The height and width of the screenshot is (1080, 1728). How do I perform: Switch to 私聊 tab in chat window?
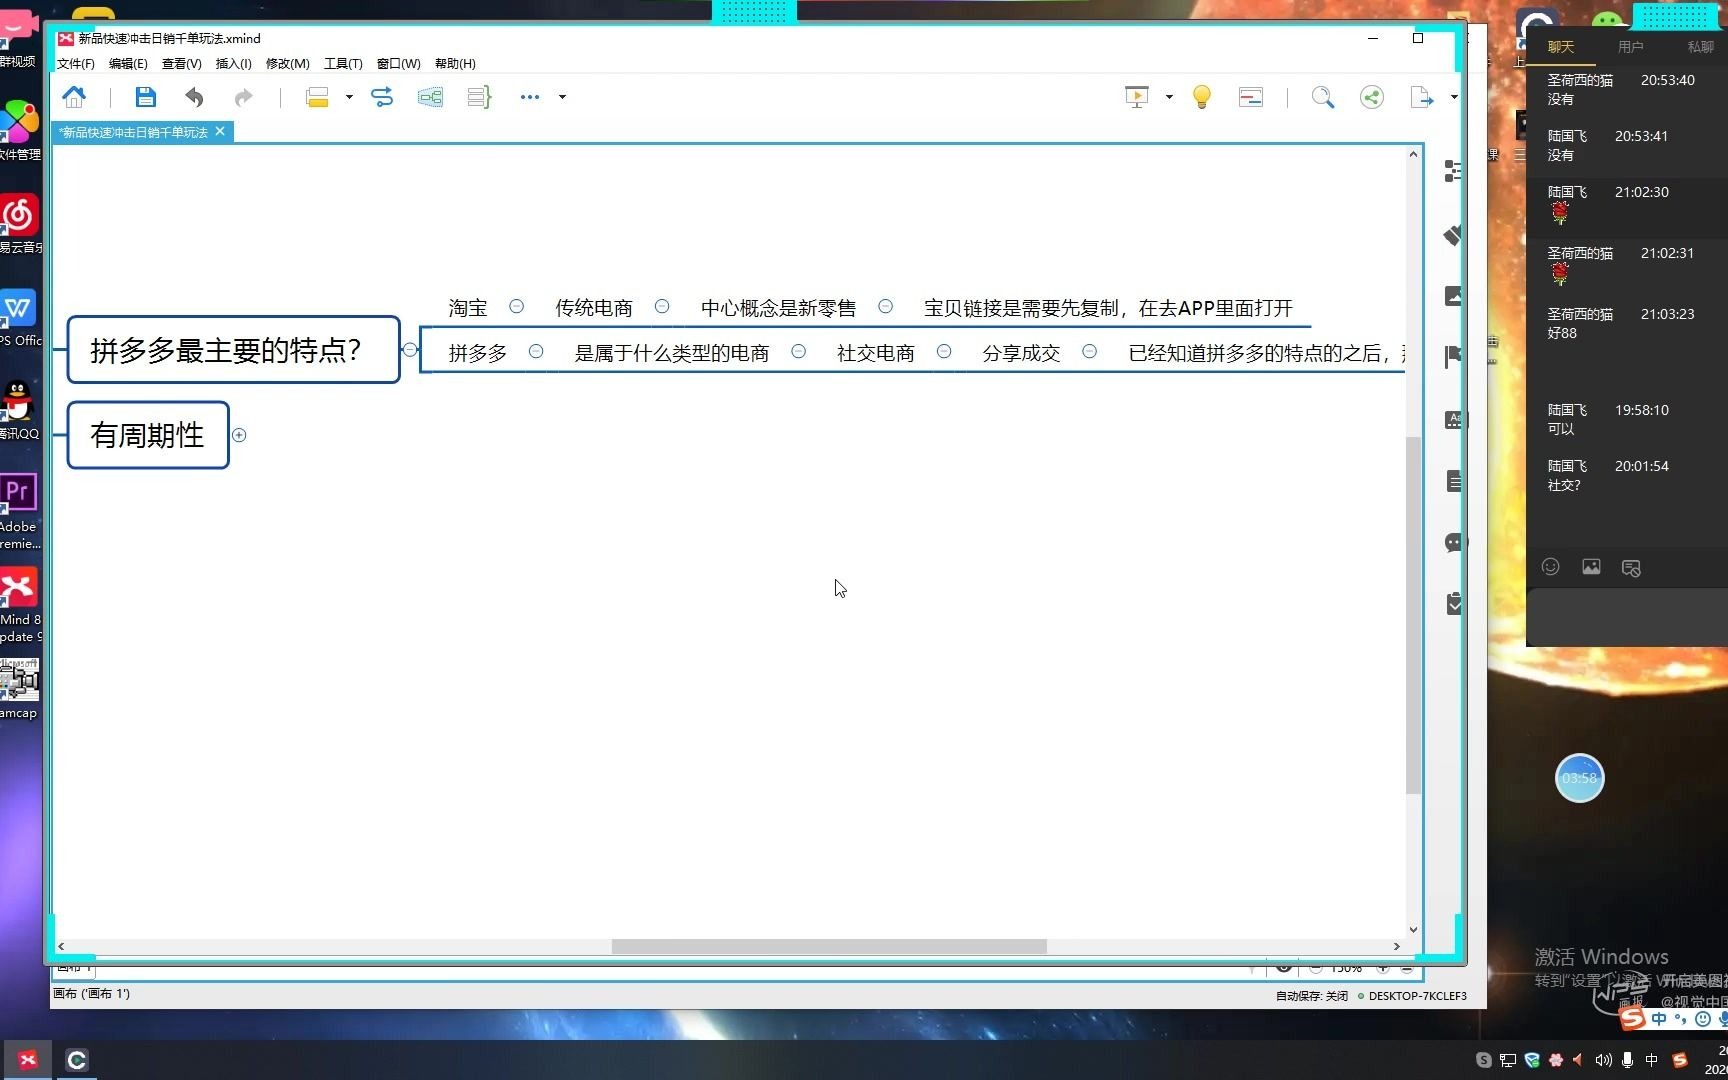coord(1701,47)
